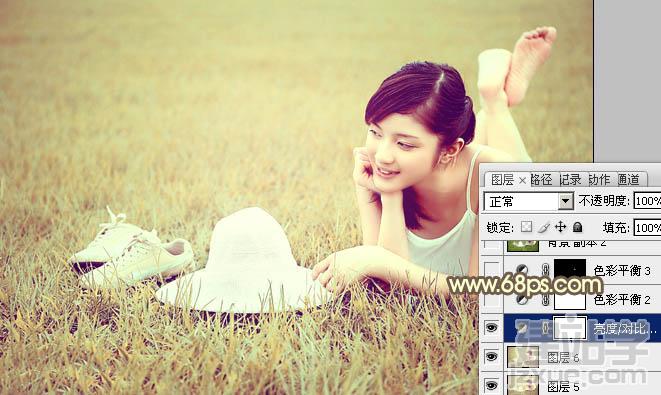Close the 图层 panel tab

tap(522, 180)
